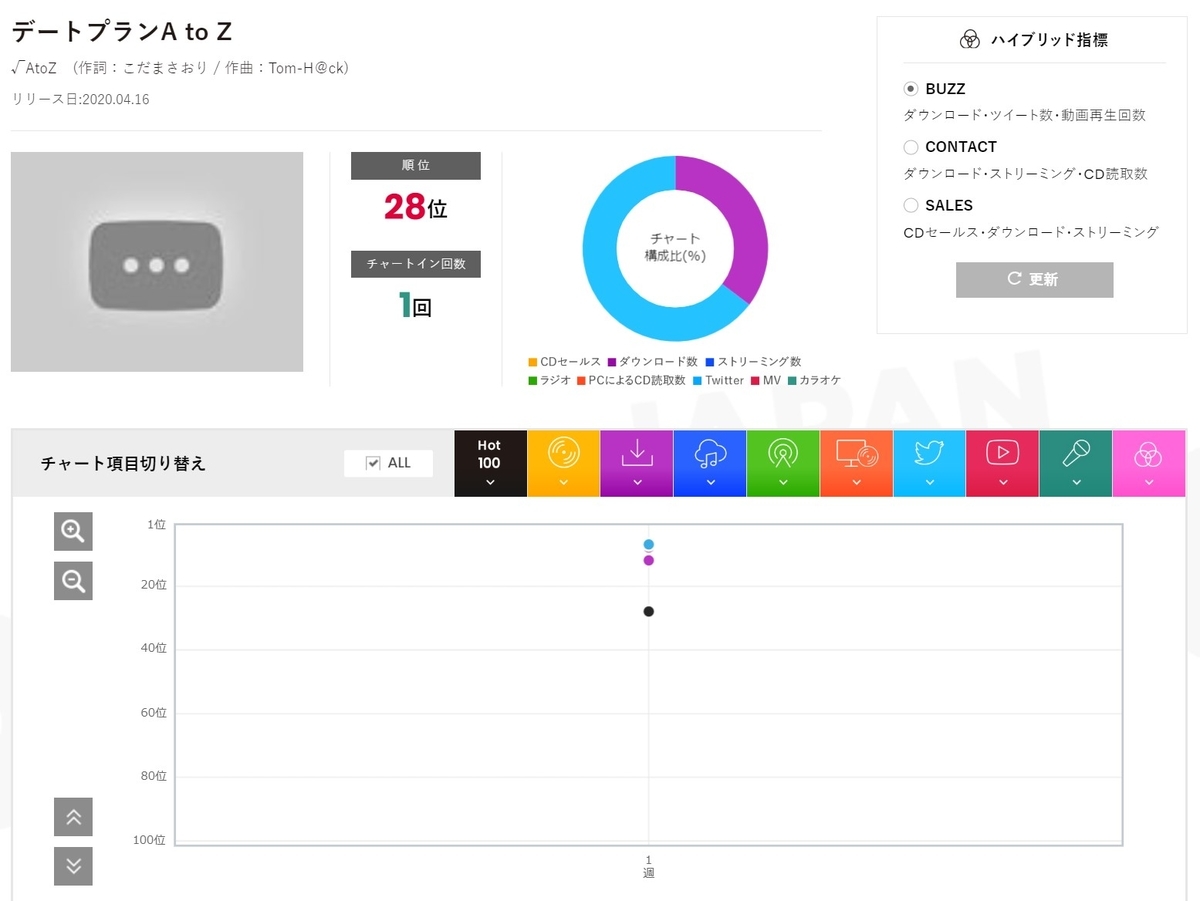The image size is (1200, 901).
Task: Select the BUZZ radio option
Action: point(911,89)
